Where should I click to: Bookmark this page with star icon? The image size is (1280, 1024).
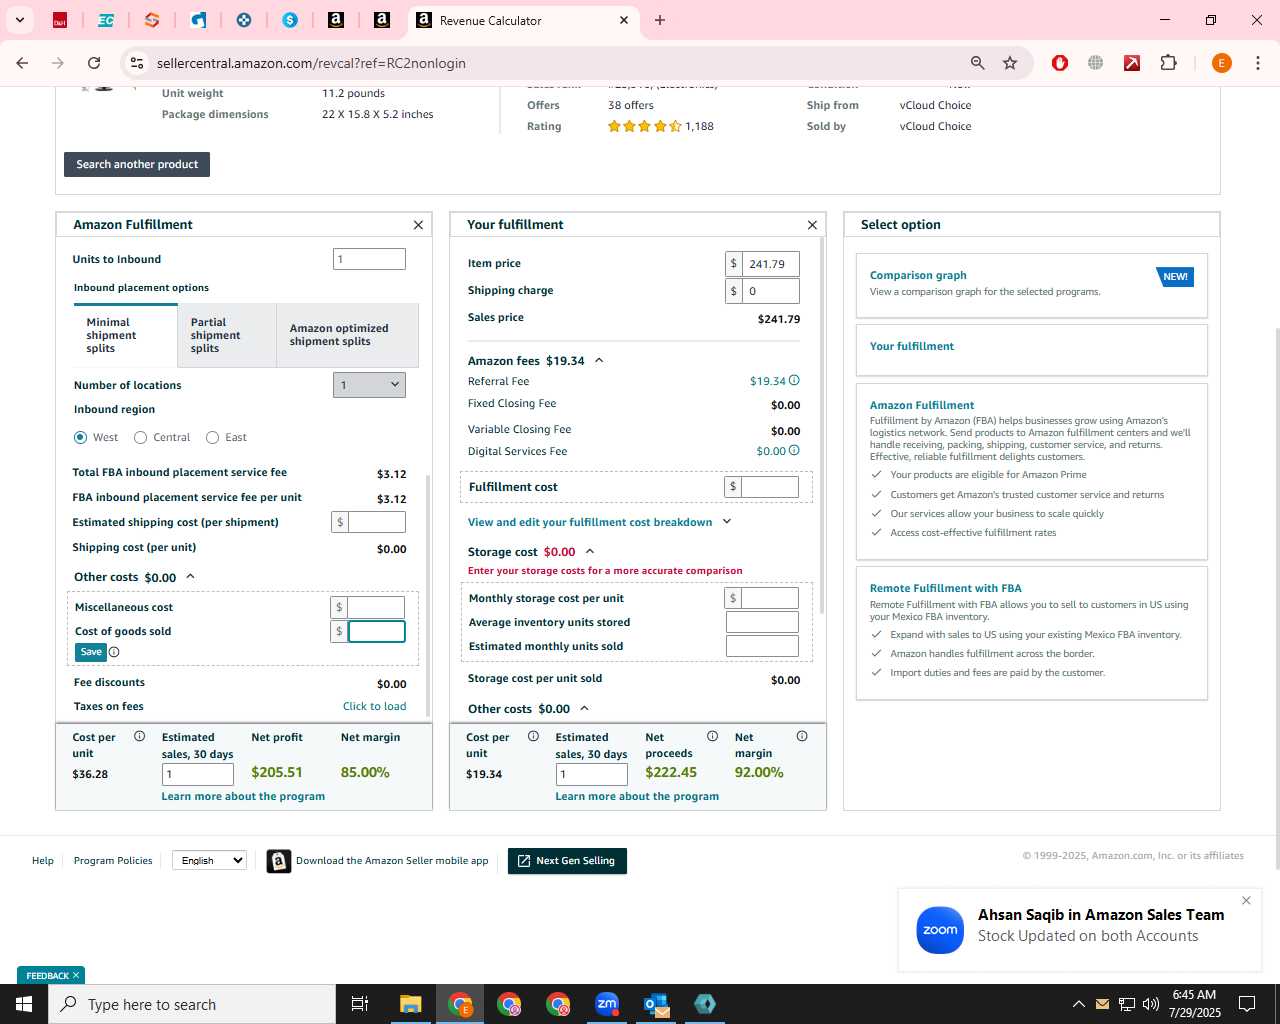tap(1010, 63)
